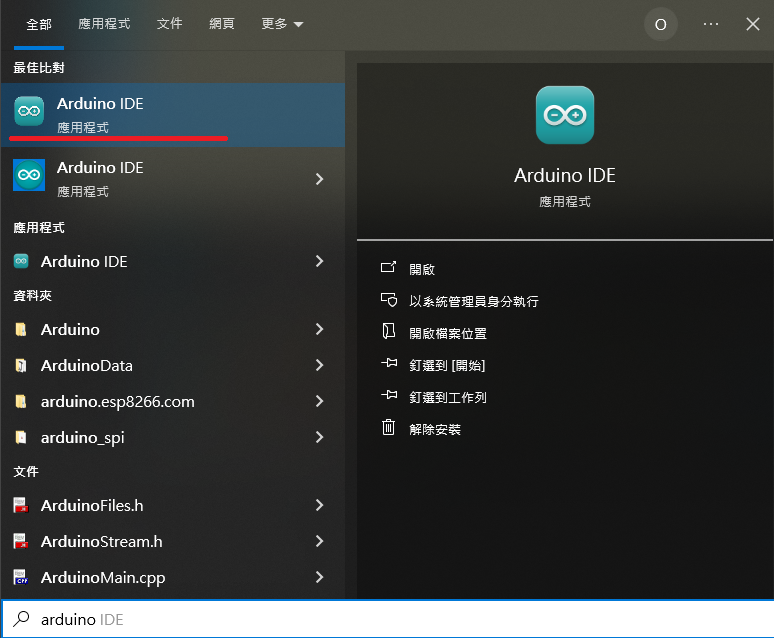The width and height of the screenshot is (774, 638).
Task: Click the ArduinoData folder icon
Action: 21,365
